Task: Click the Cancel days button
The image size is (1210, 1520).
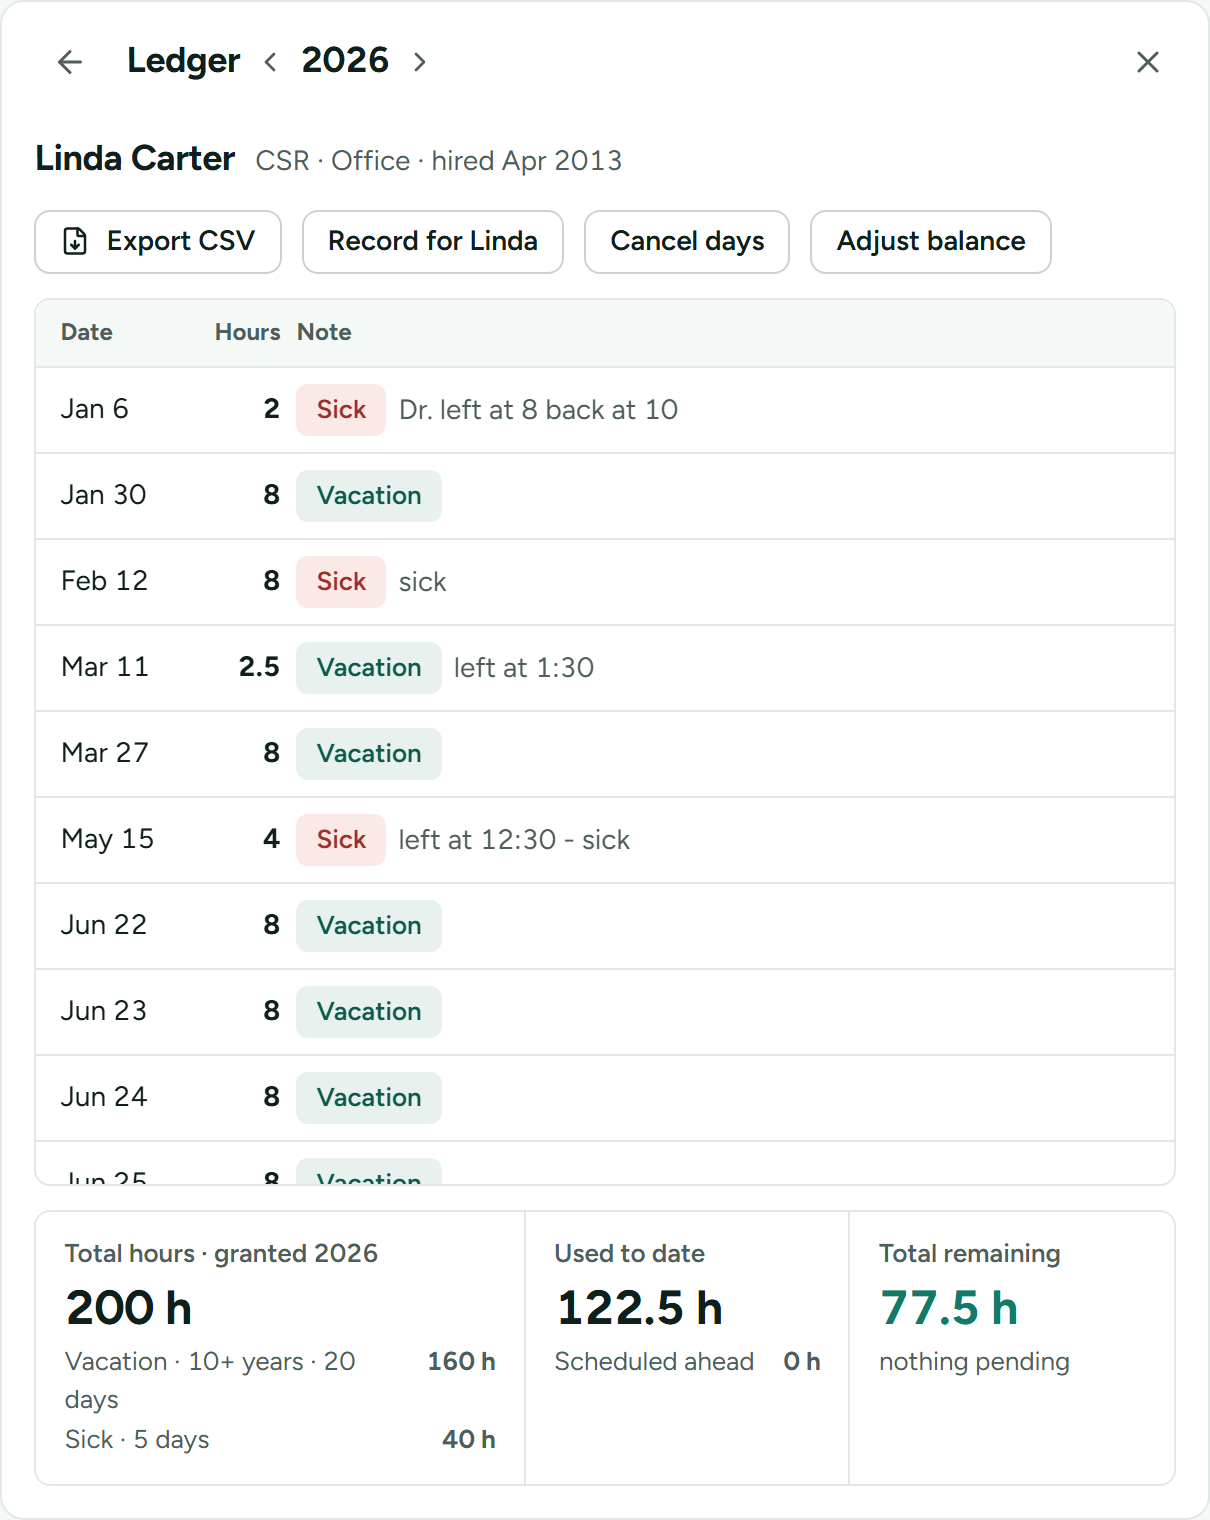Action: click(687, 242)
